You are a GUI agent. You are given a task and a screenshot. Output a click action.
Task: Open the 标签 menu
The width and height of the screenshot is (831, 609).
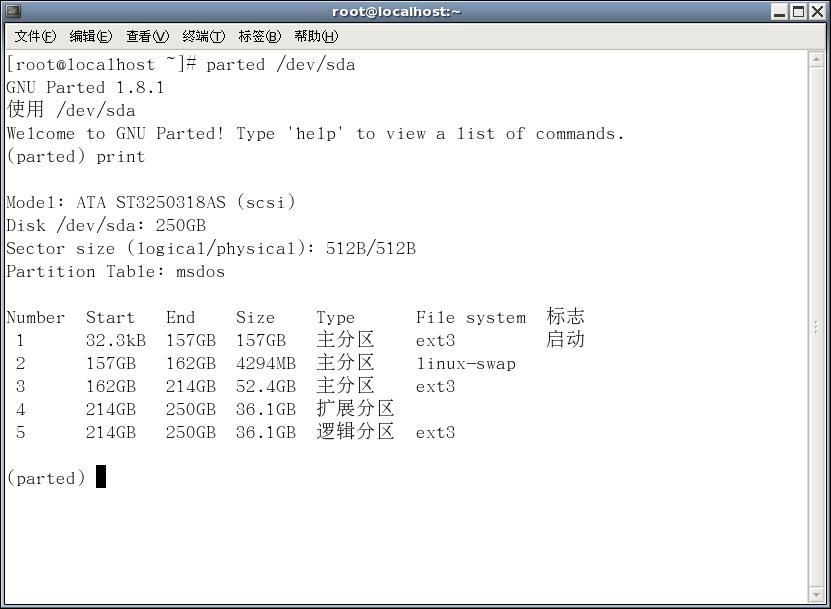point(258,35)
